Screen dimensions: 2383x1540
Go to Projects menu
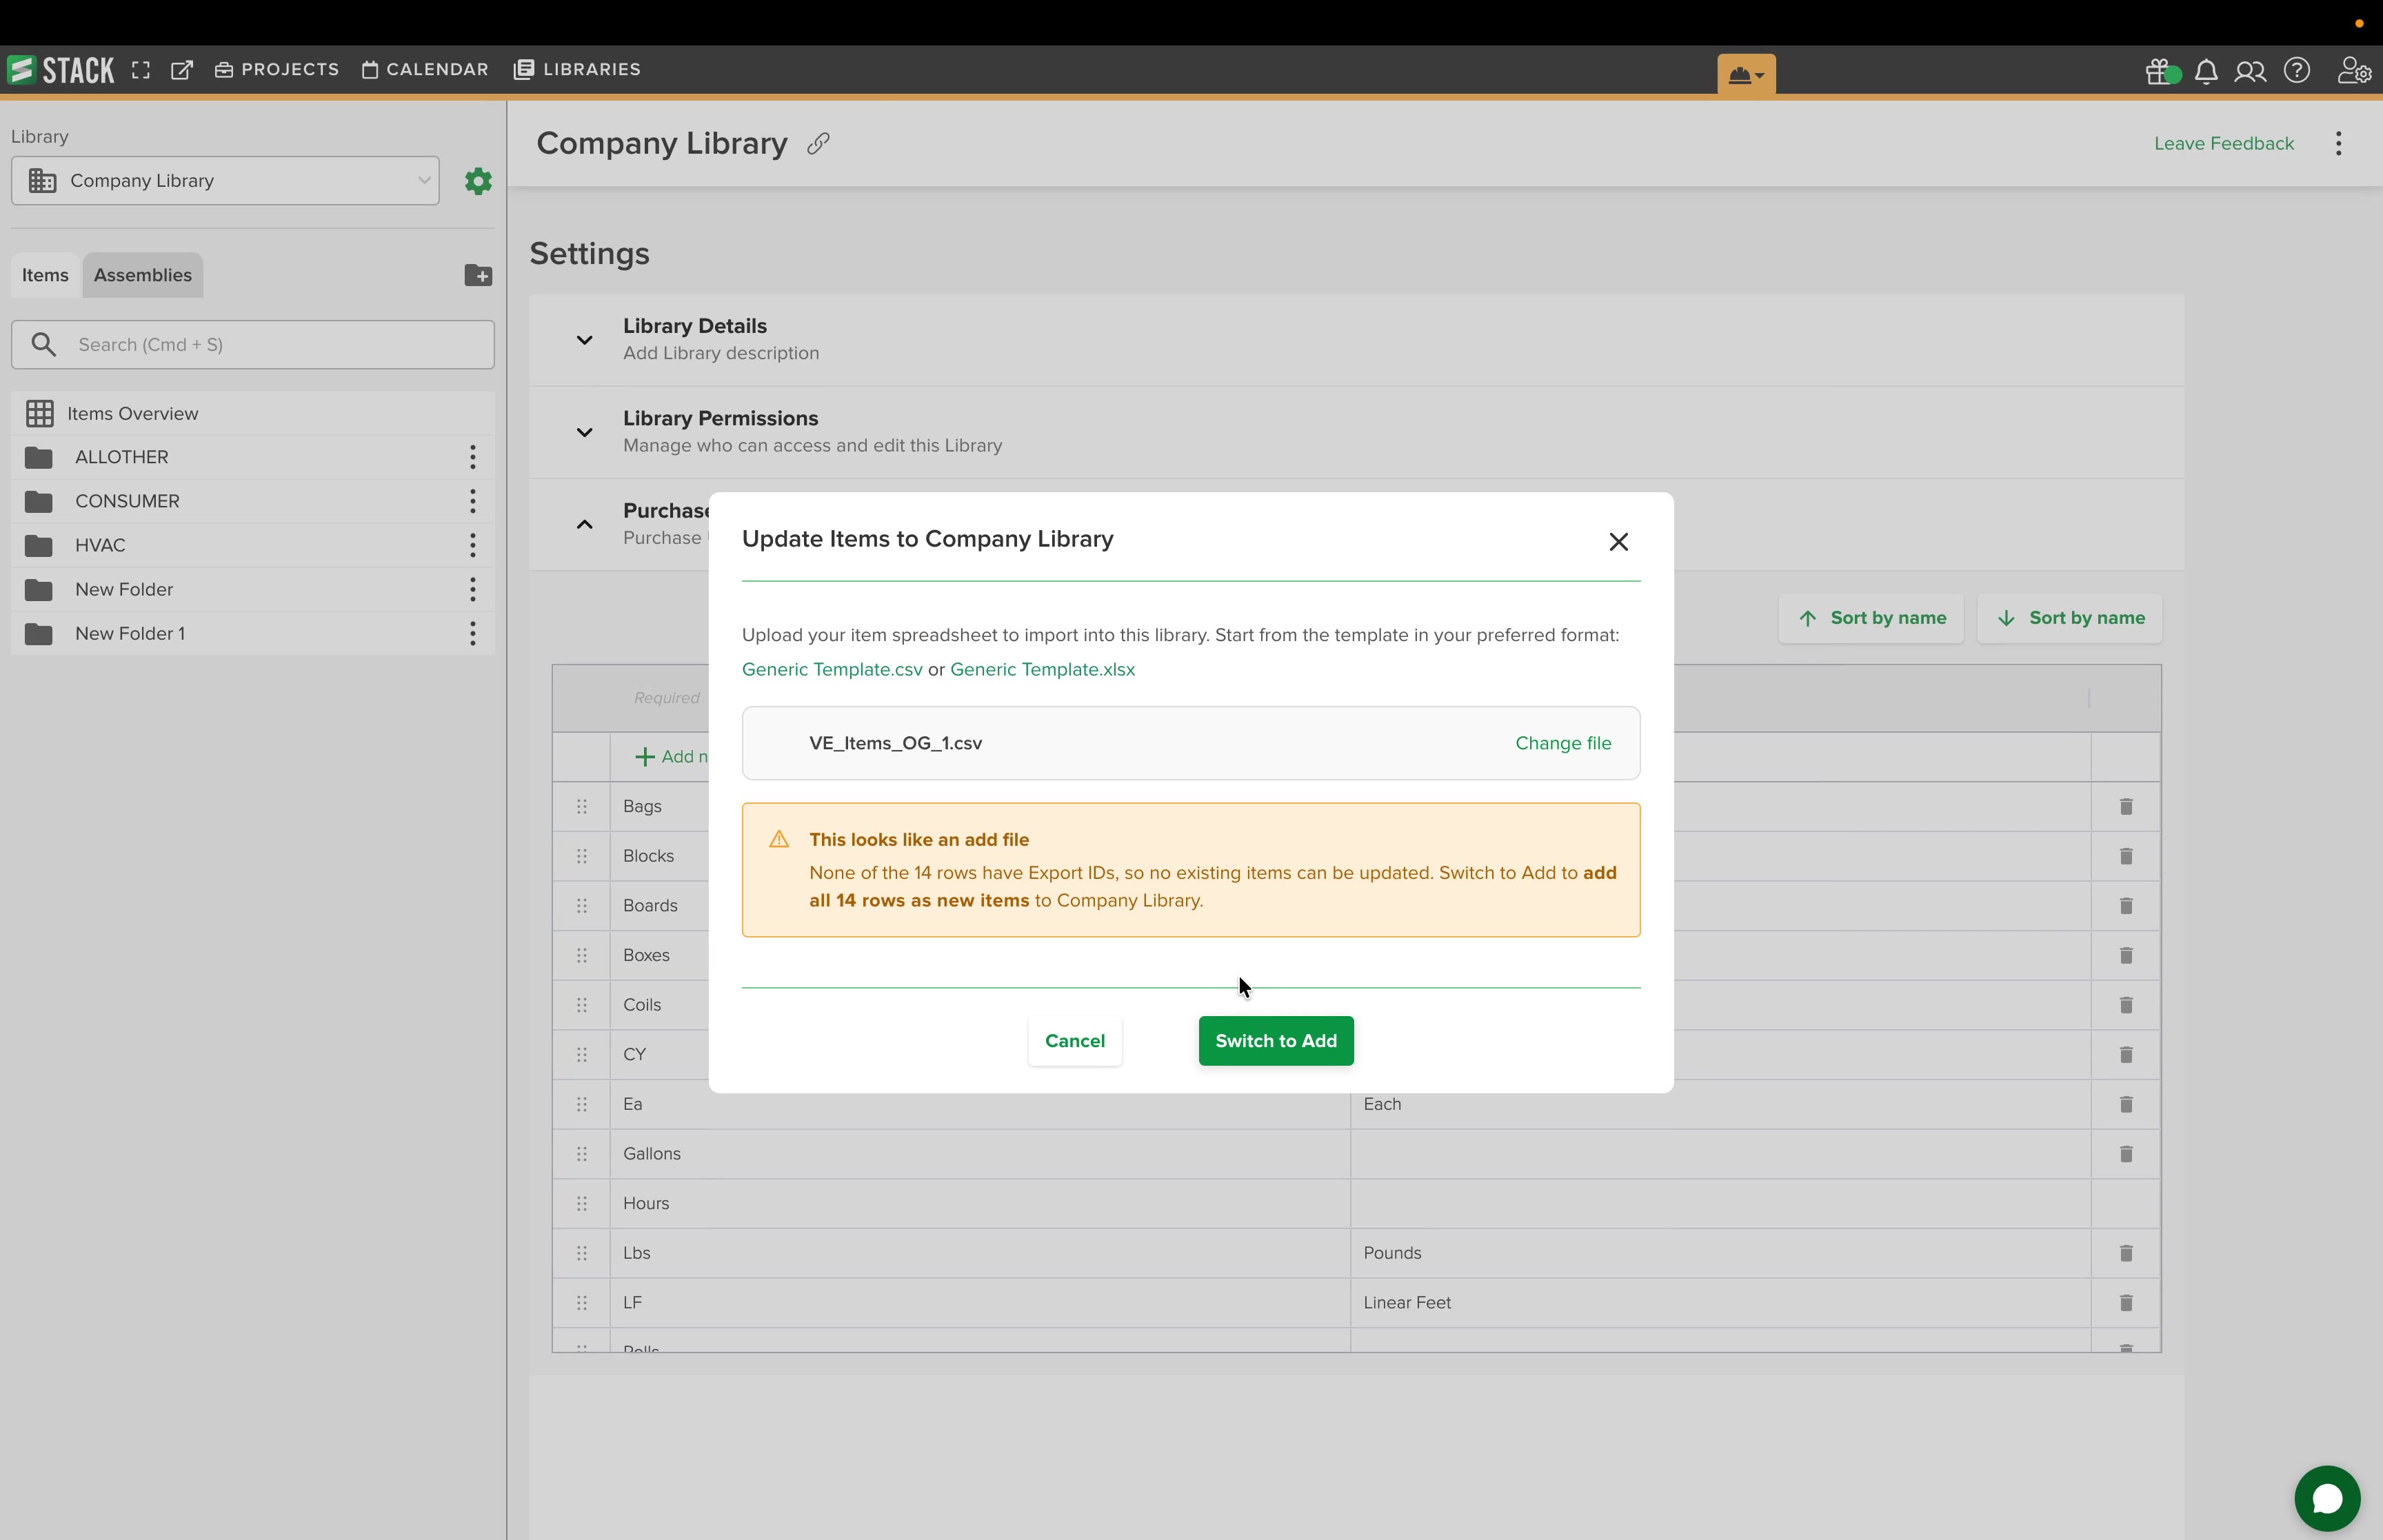click(x=277, y=70)
